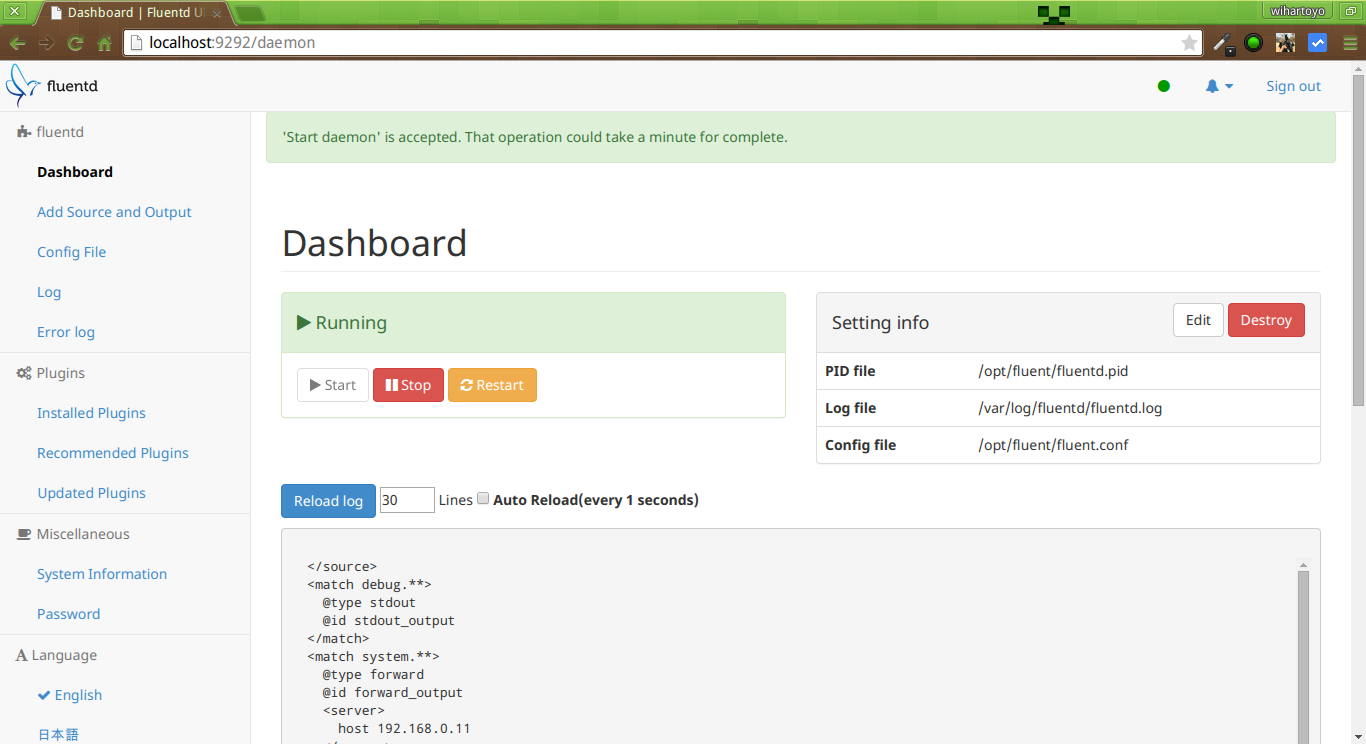
Task: Enable Auto Reload every 1 seconds
Action: [x=483, y=497]
